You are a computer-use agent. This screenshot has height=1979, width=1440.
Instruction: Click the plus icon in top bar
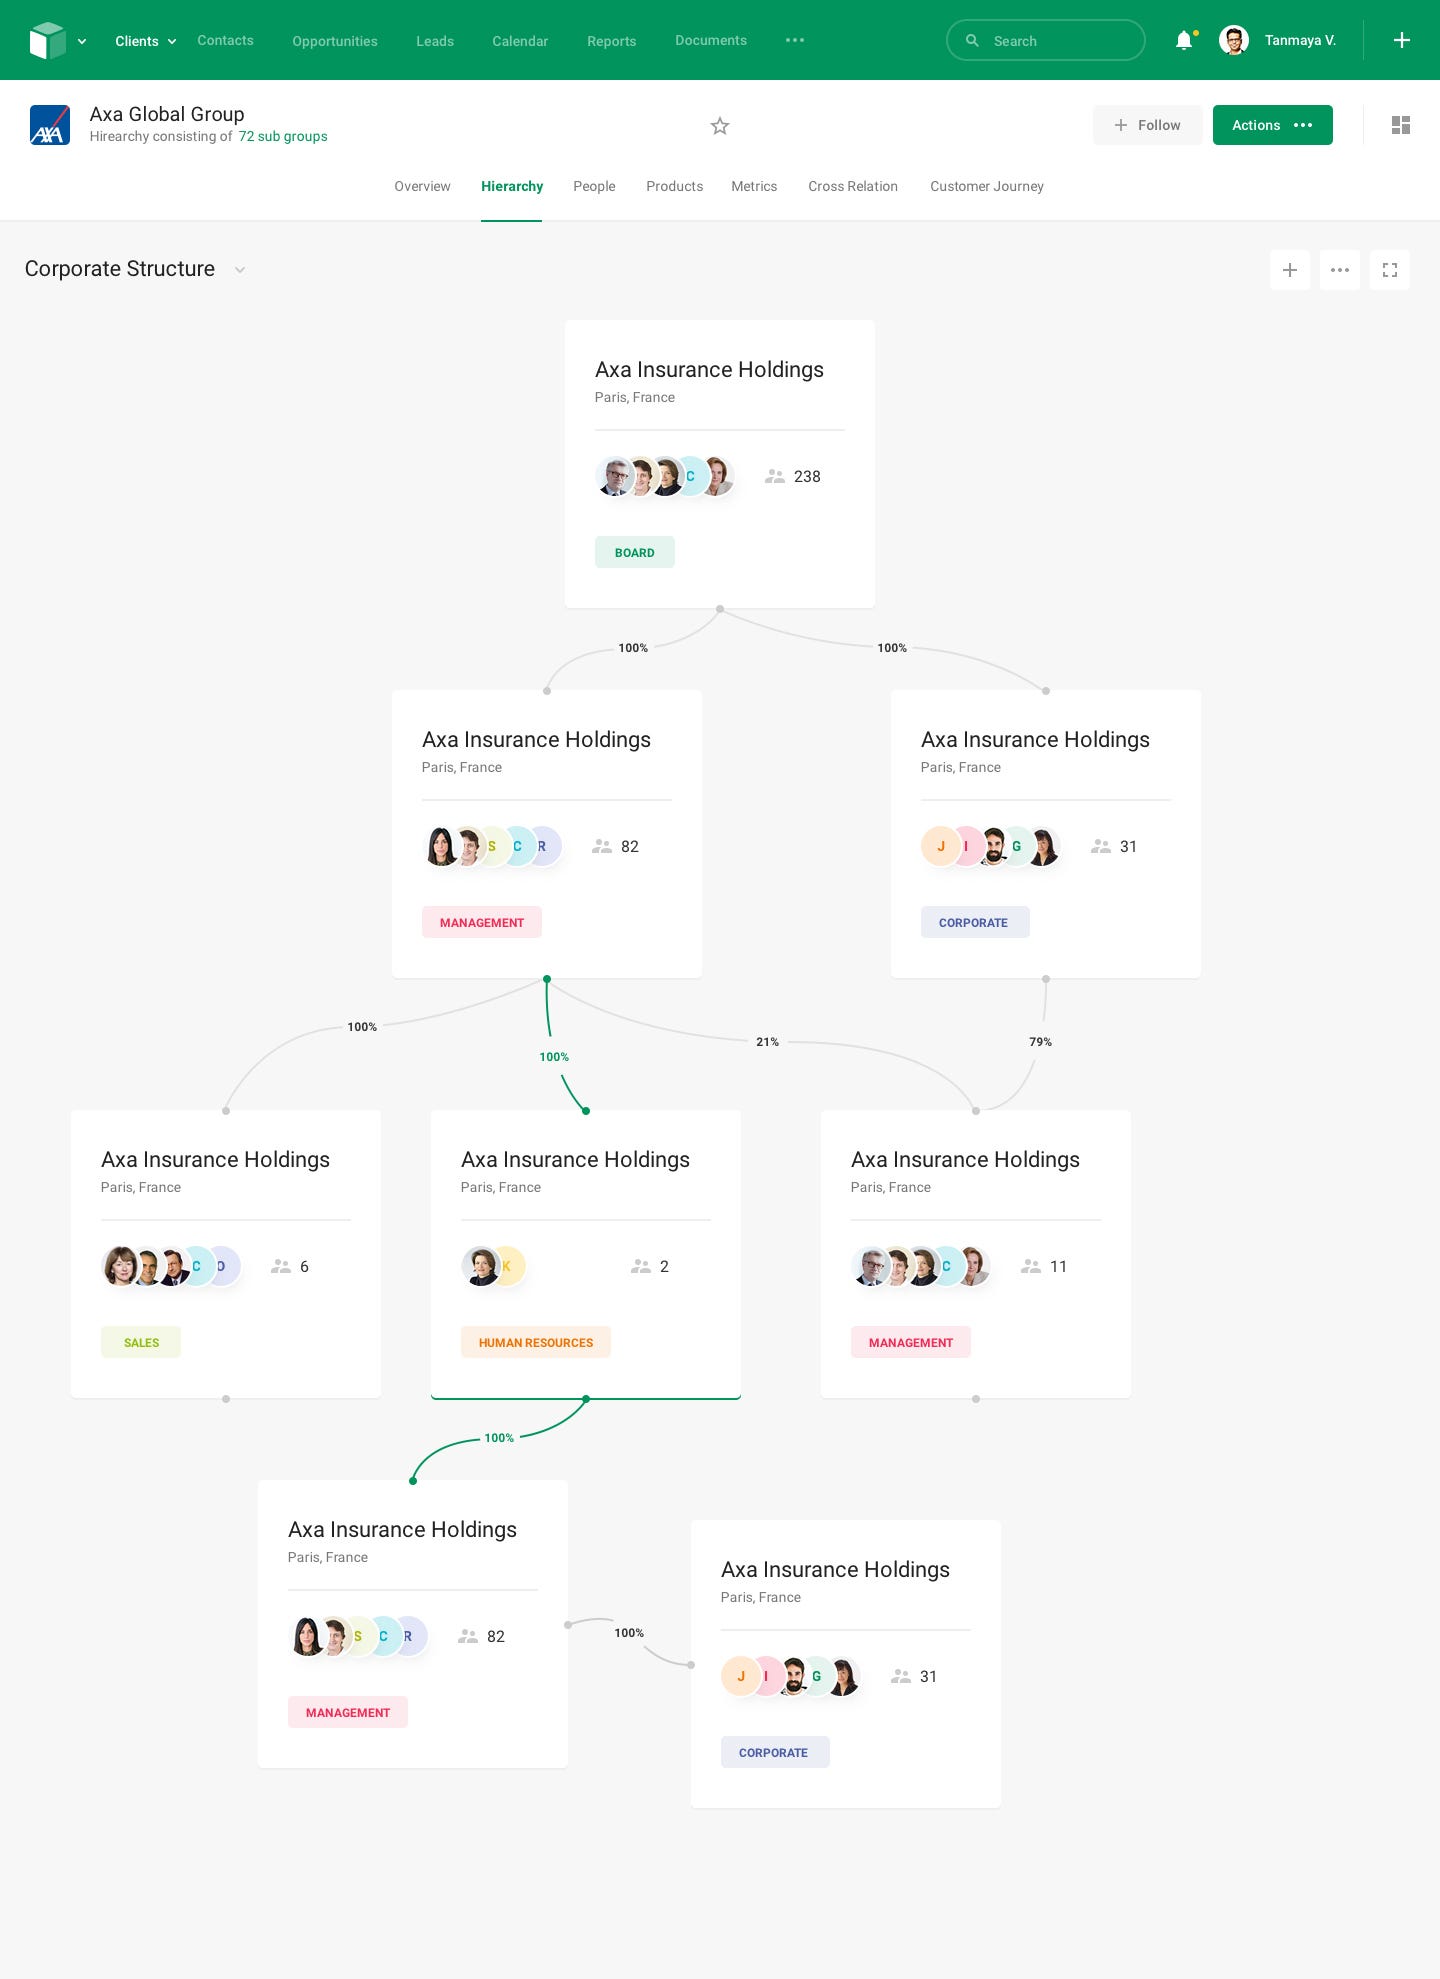click(1402, 40)
